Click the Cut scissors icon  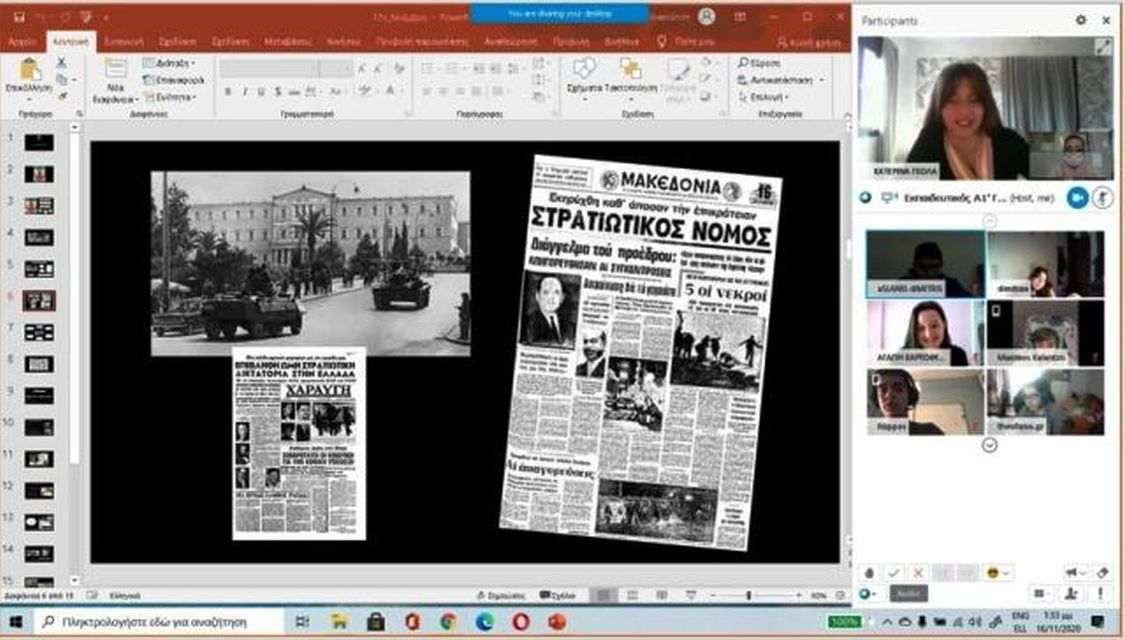point(62,63)
